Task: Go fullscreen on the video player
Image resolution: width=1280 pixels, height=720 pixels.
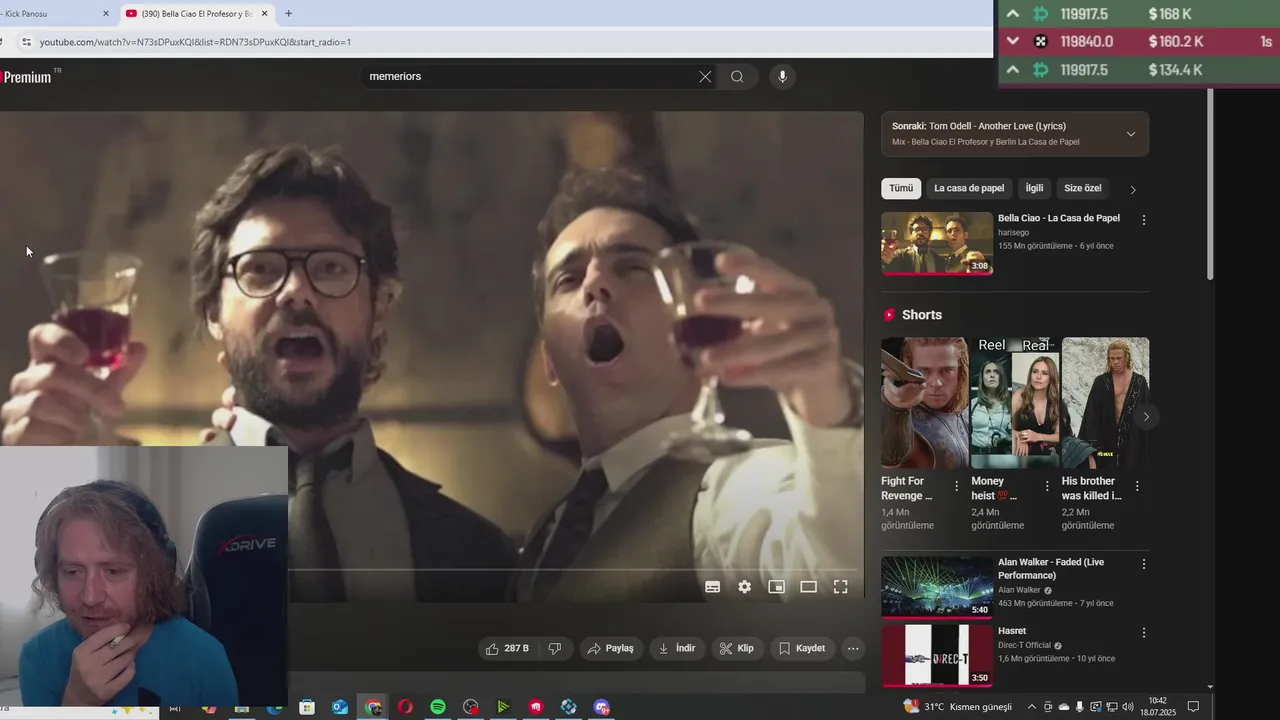Action: click(x=840, y=587)
